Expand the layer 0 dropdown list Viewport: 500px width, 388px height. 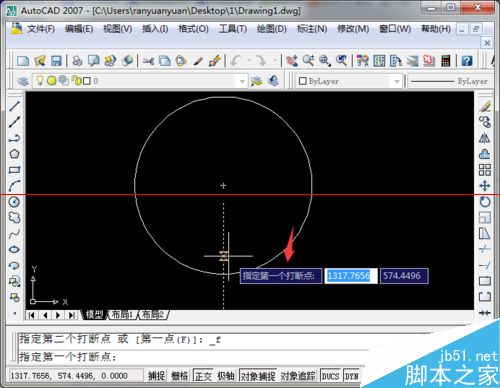point(242,81)
